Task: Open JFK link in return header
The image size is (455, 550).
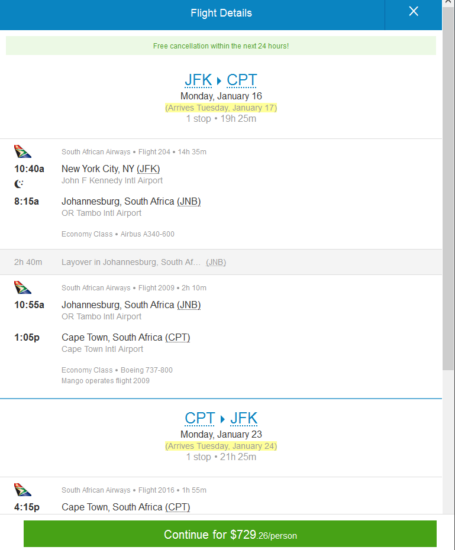Action: coord(244,418)
